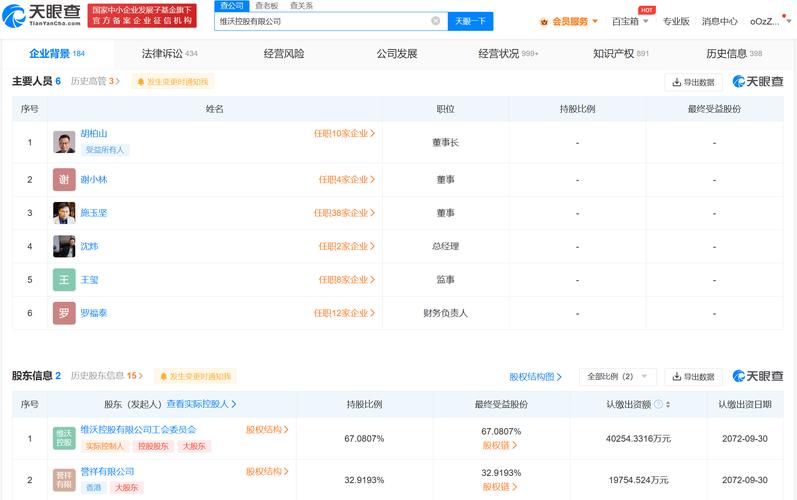Viewport: 797px width, 500px height.
Task: Click the 天眼一下 search button
Action: tap(470, 21)
